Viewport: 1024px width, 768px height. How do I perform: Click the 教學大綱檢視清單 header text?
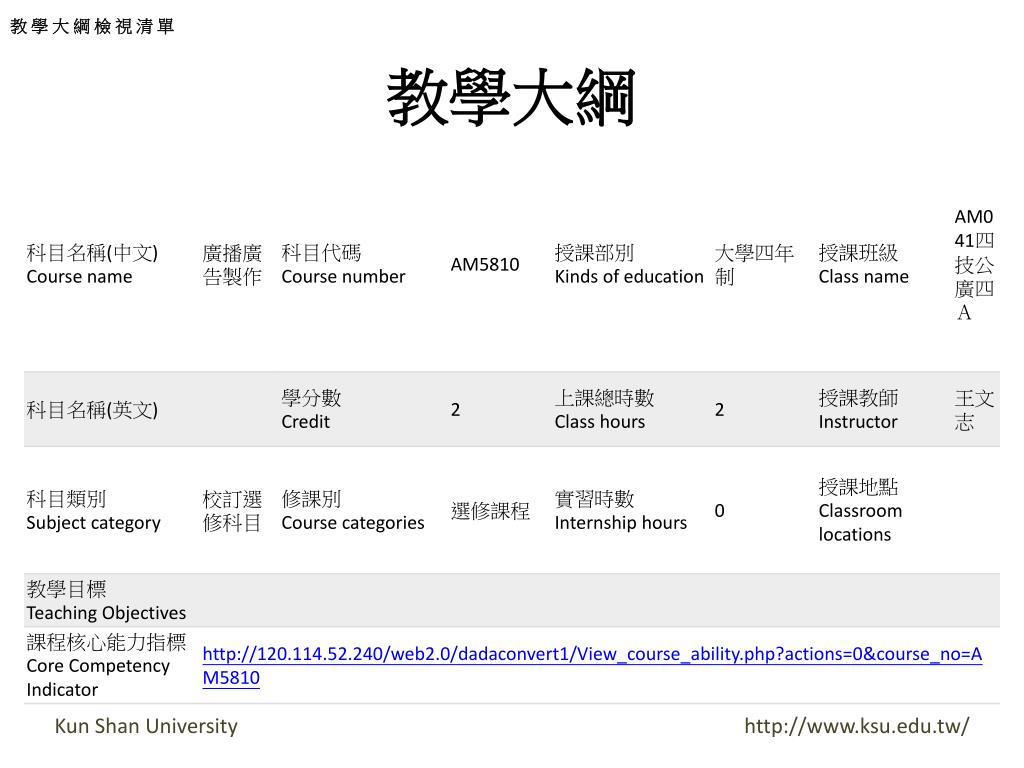click(x=92, y=26)
